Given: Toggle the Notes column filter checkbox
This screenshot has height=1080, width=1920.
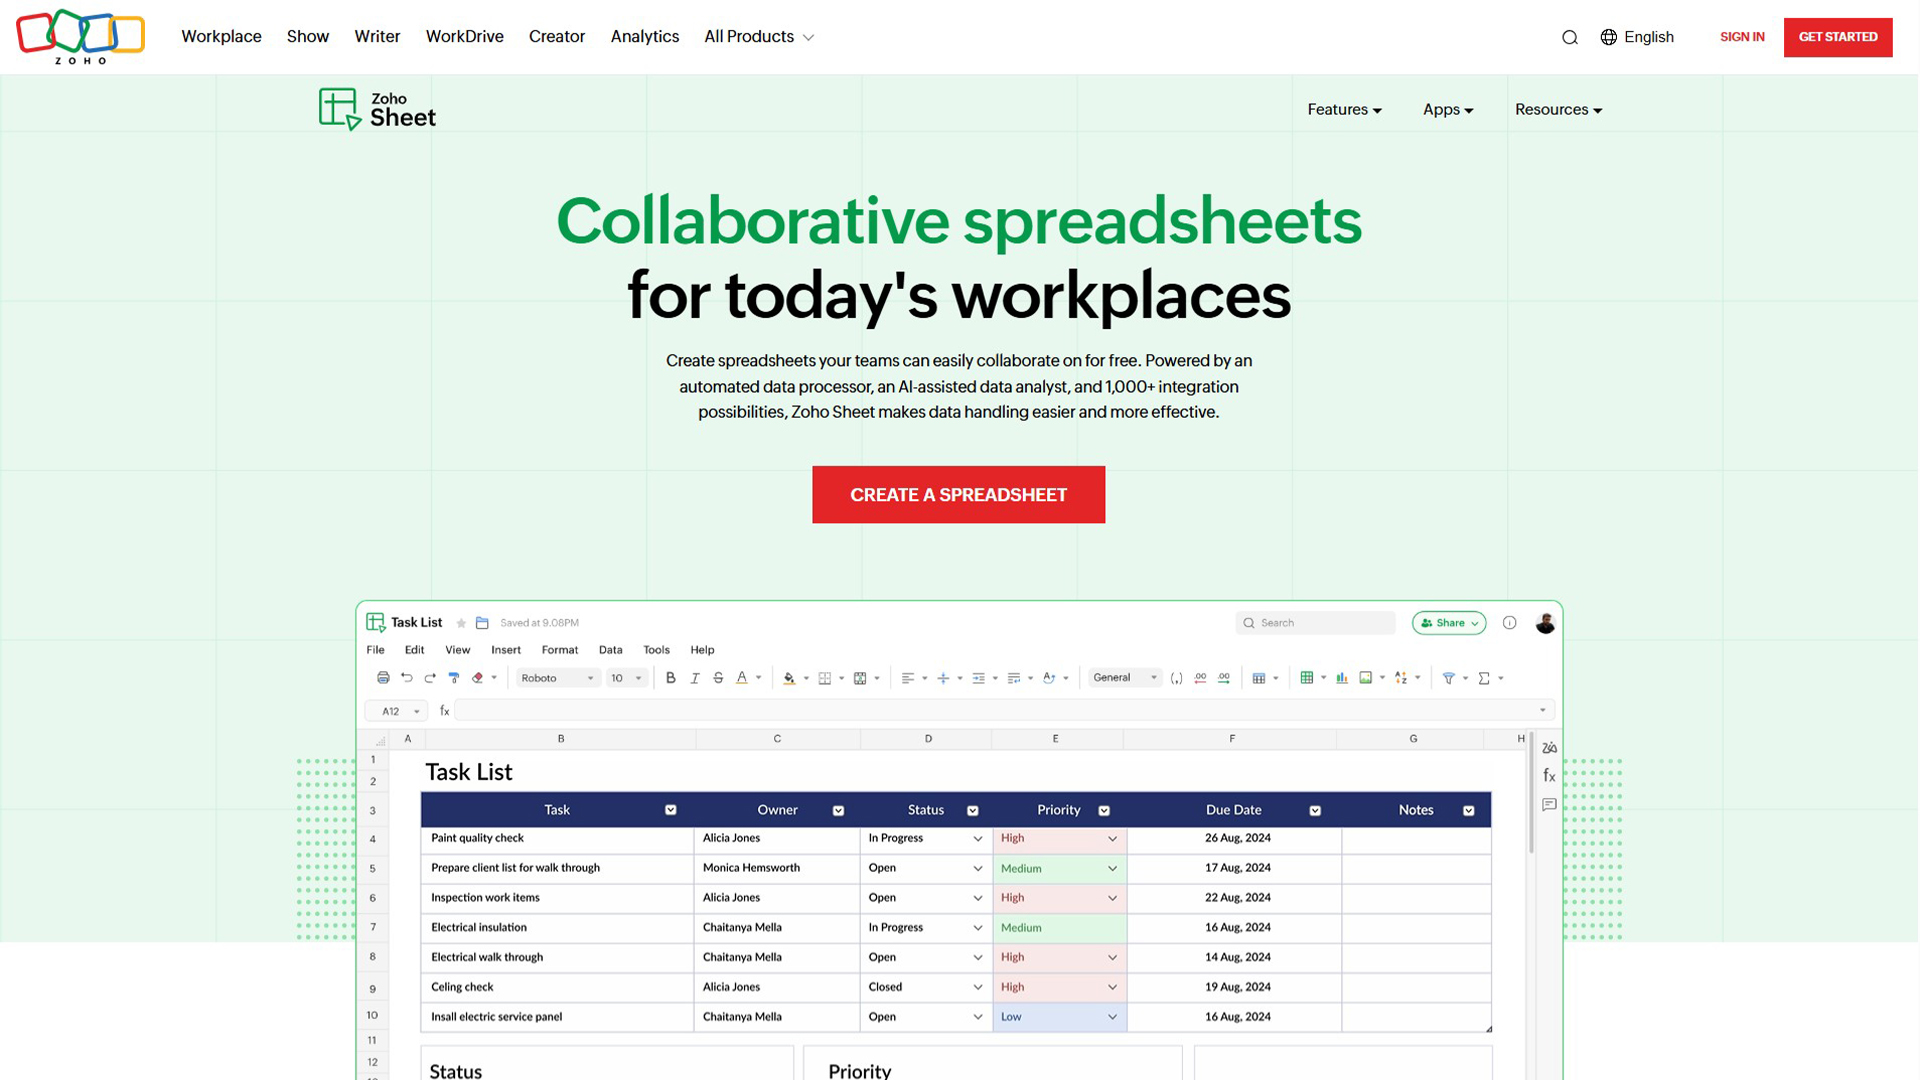Looking at the screenshot, I should click(x=1469, y=811).
